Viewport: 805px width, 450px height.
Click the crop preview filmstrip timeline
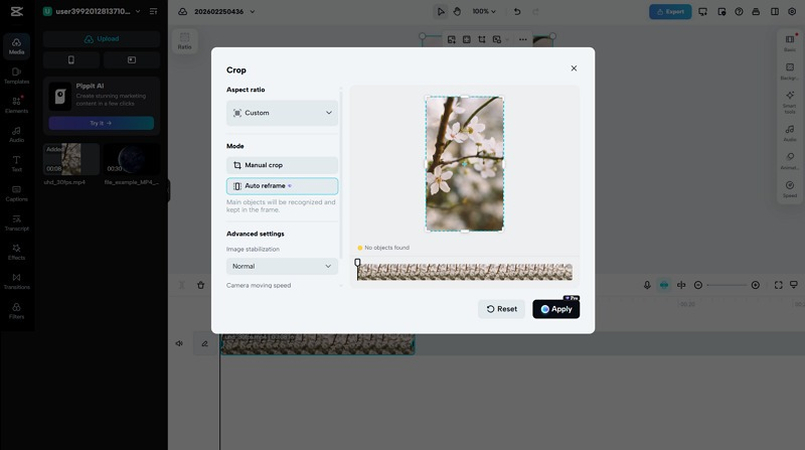465,272
